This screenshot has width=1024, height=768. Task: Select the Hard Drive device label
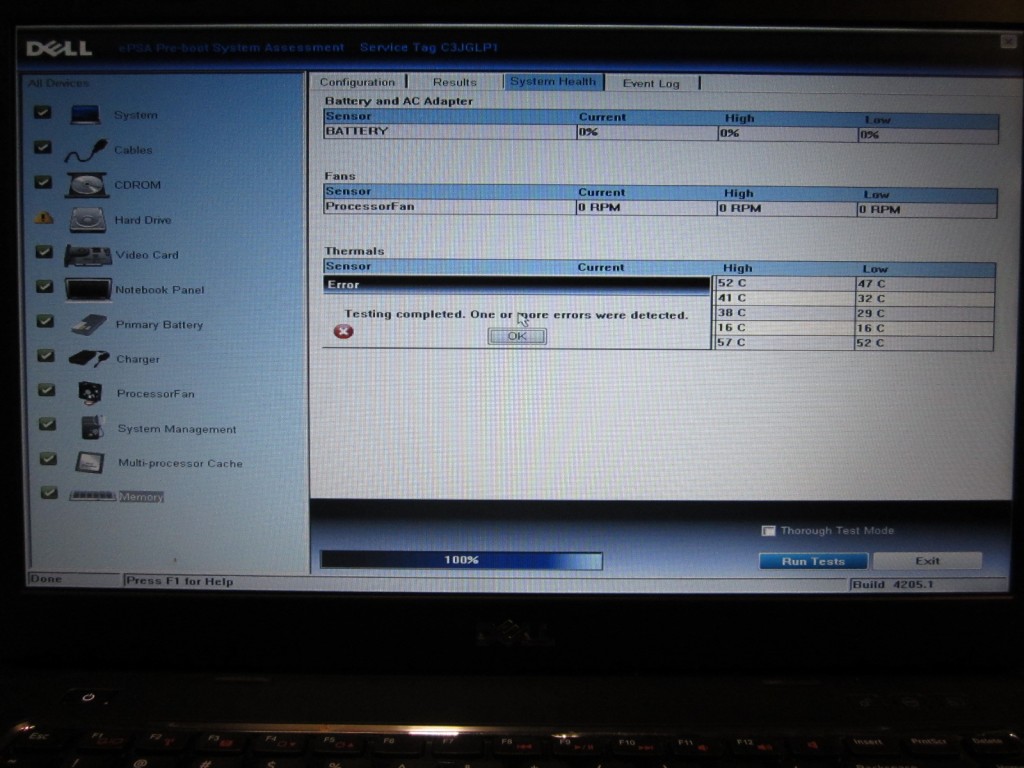pyautogui.click(x=143, y=220)
